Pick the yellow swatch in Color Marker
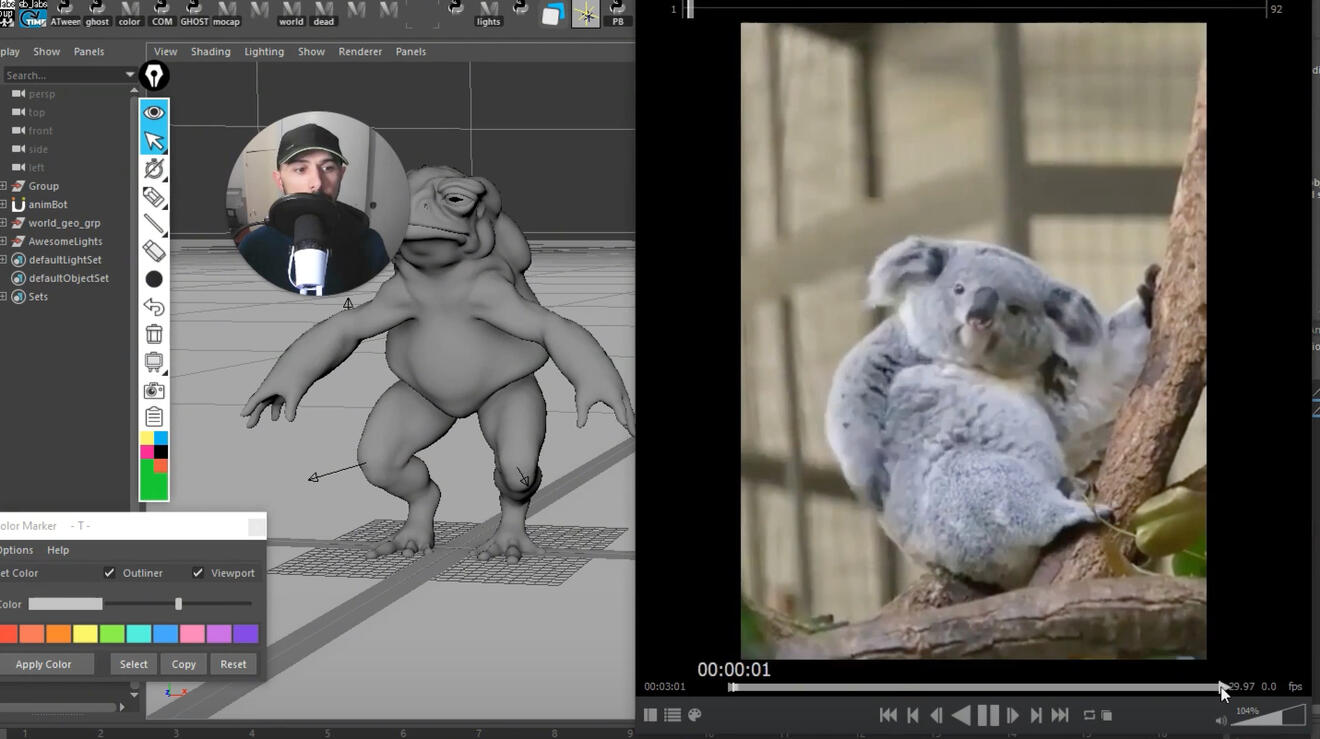The image size is (1320, 739). [x=85, y=634]
